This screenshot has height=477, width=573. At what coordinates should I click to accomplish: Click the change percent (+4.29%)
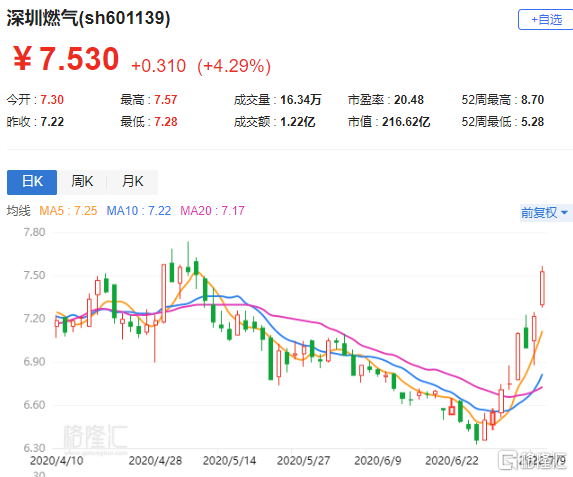coord(234,66)
